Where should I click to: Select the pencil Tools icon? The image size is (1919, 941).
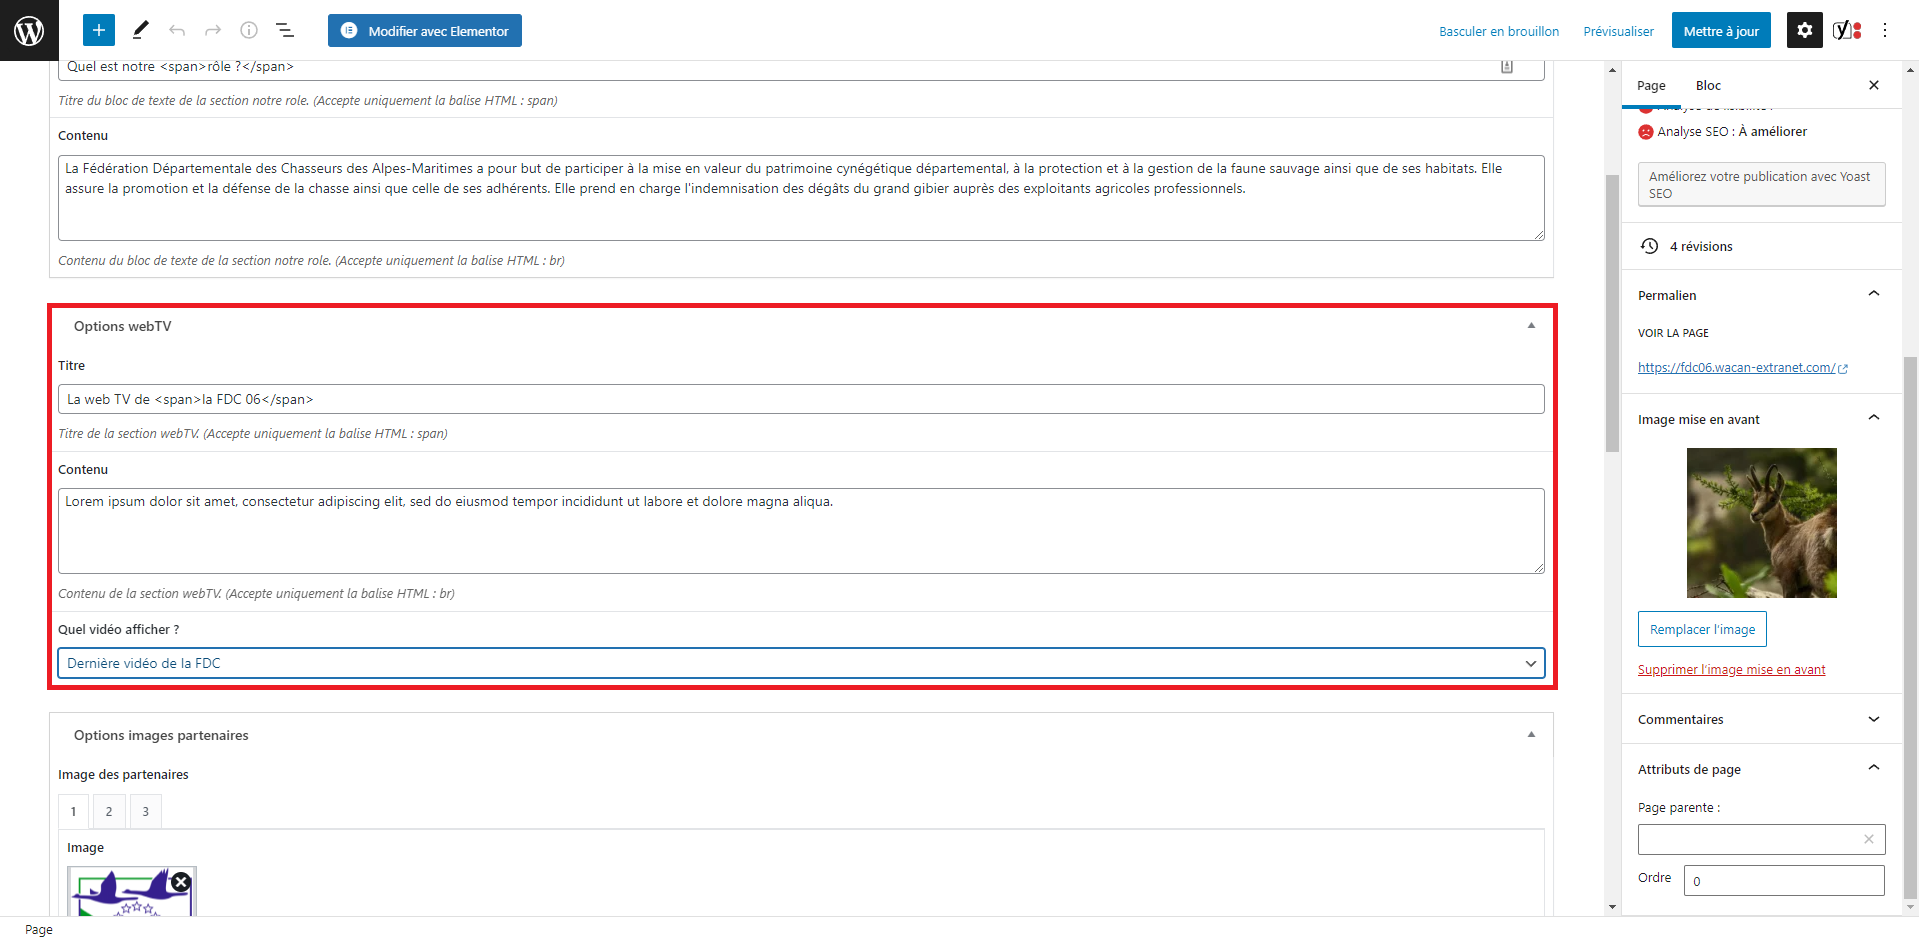click(x=140, y=30)
